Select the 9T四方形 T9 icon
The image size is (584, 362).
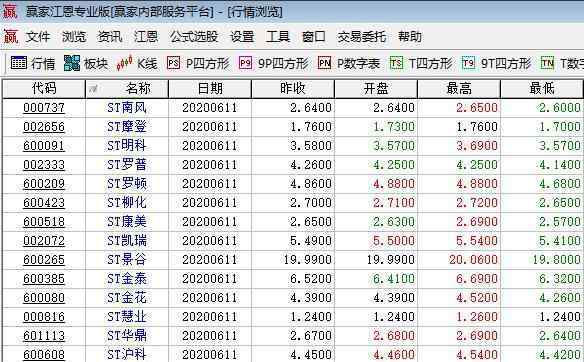tap(468, 63)
